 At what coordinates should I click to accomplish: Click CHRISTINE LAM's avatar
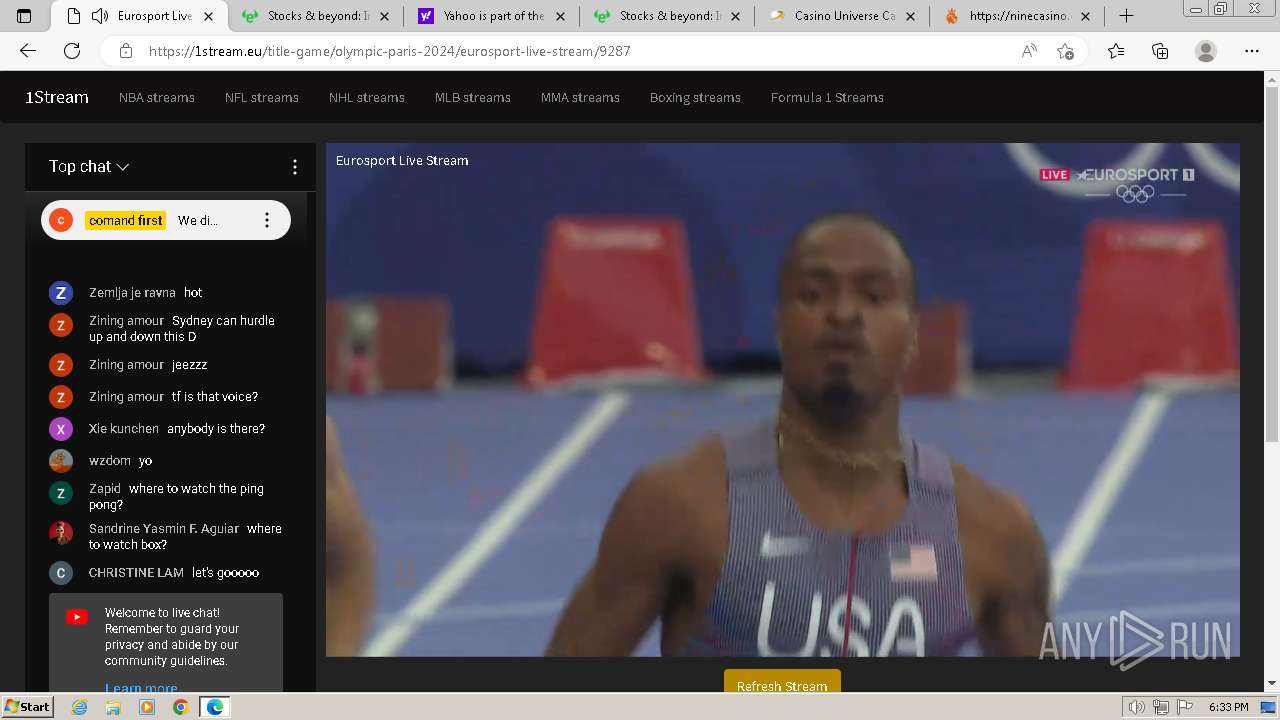click(x=61, y=573)
